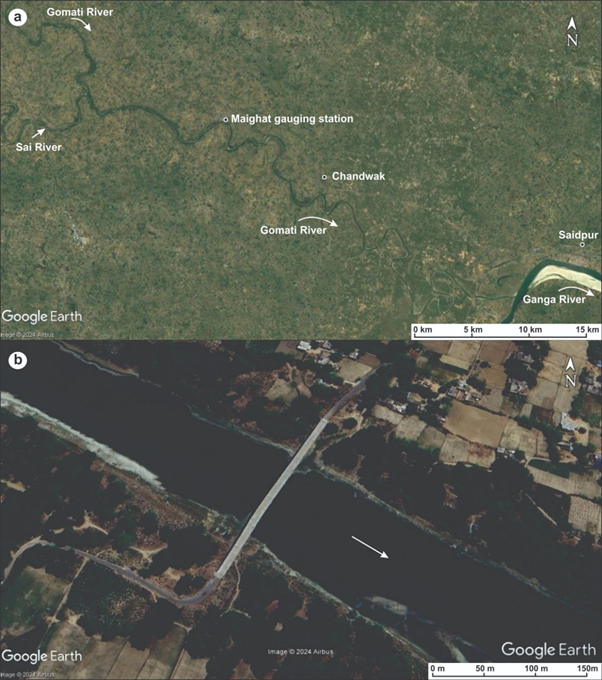Click the 150m mark on the scale bar
The height and width of the screenshot is (680, 602).
(x=586, y=668)
